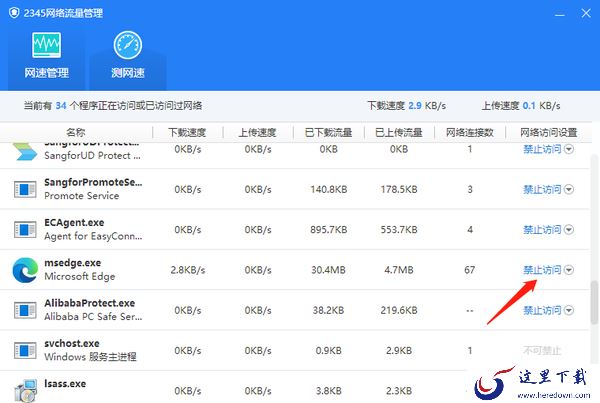Sort by 已下载流量 column header
This screenshot has width=600, height=403.
[329, 132]
